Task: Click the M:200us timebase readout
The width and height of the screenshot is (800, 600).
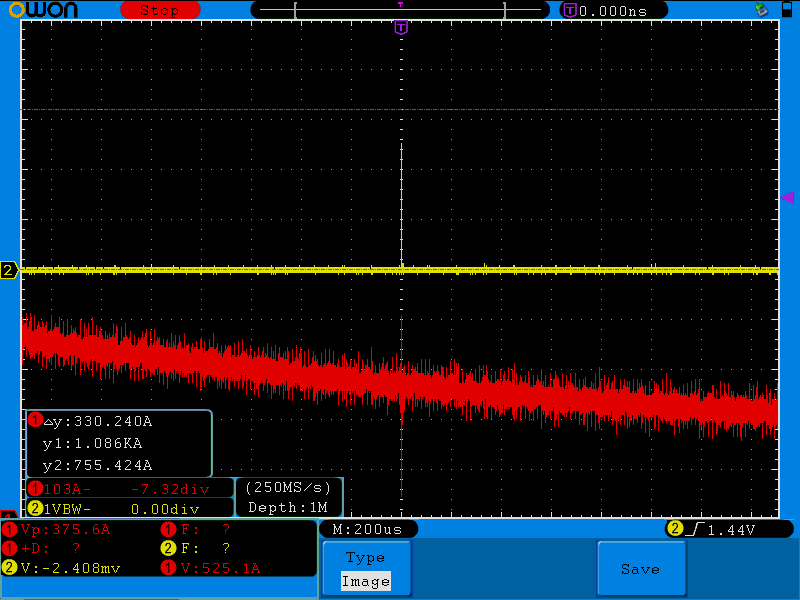Action: point(368,529)
